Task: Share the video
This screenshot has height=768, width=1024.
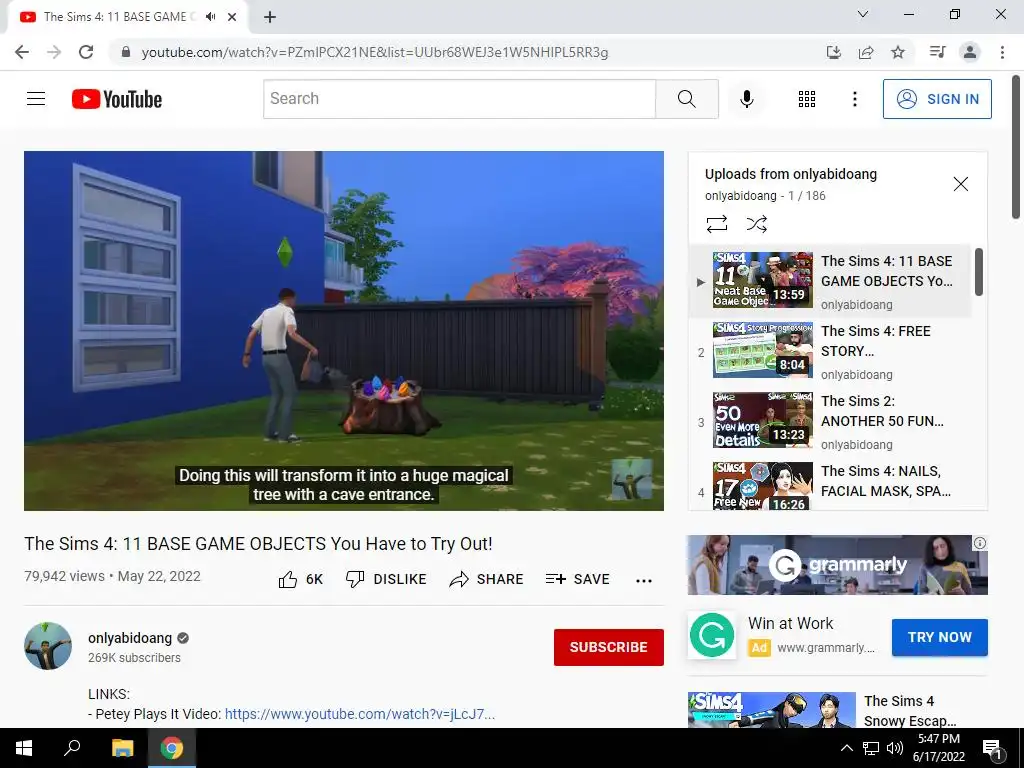Action: point(487,579)
